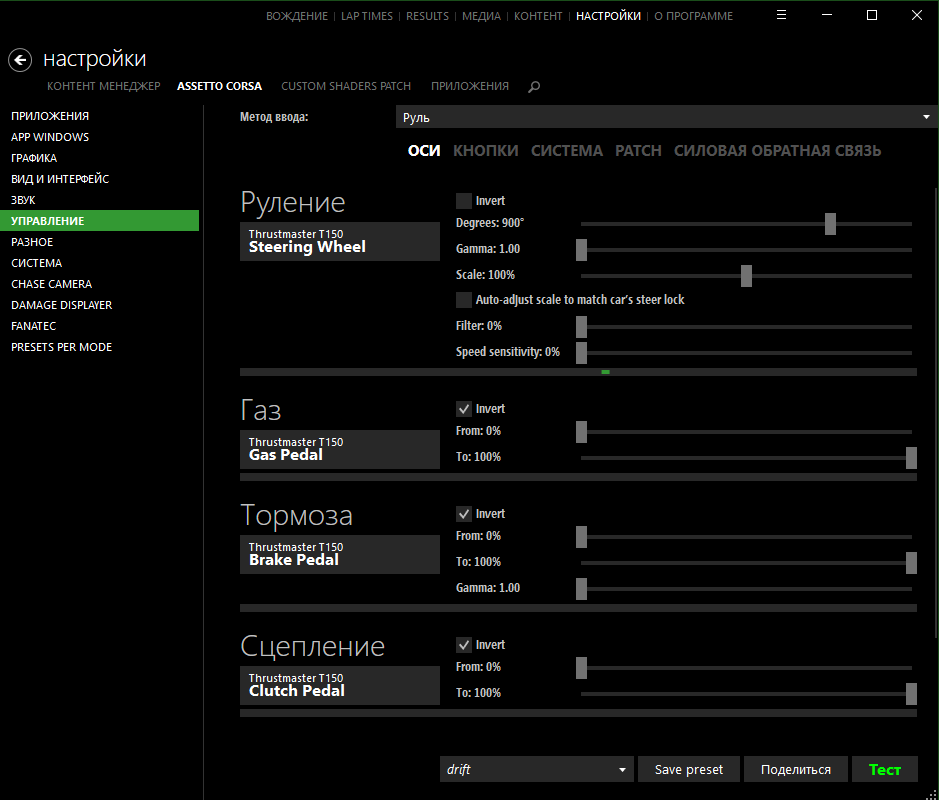The height and width of the screenshot is (800, 939).
Task: Open the Метод ввода dropdown showing Руль
Action: (667, 117)
